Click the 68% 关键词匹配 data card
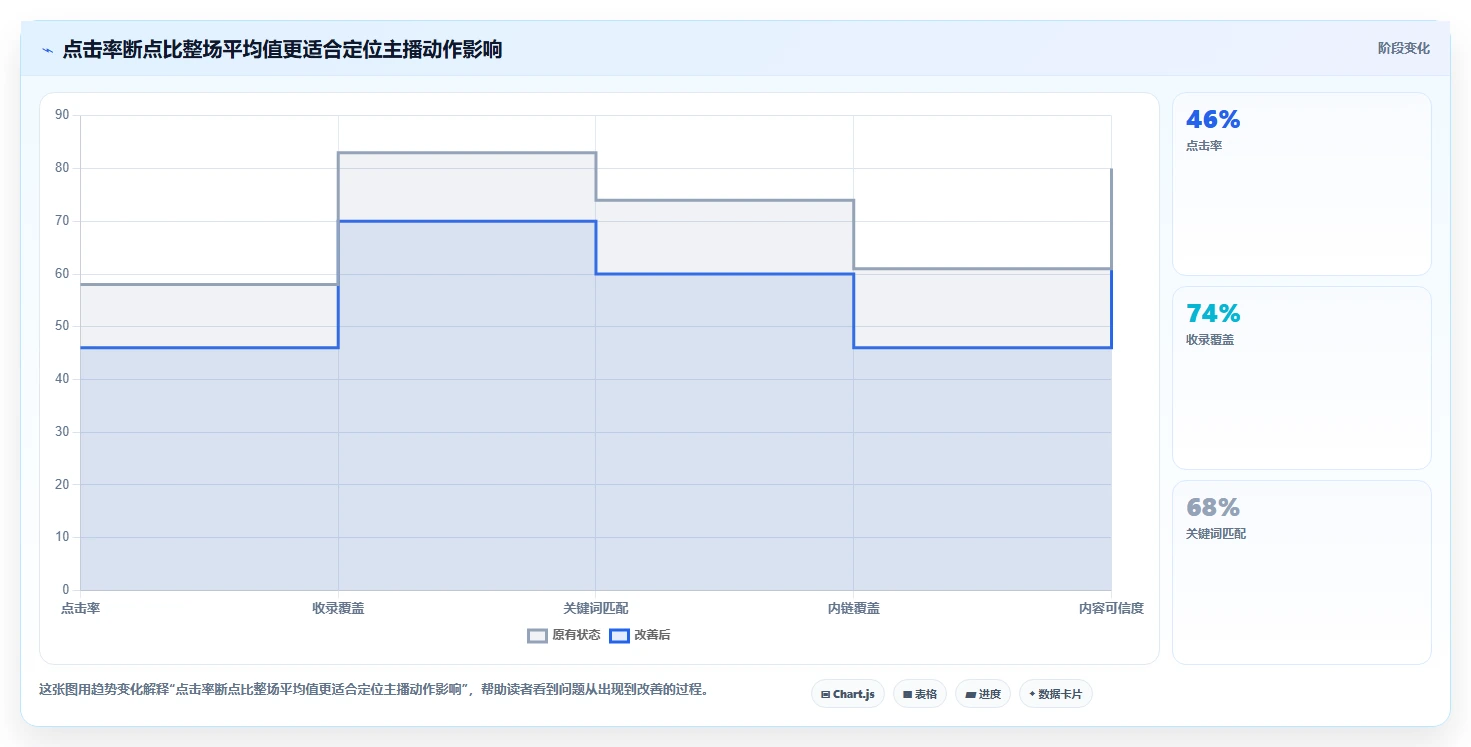Screen dimensions: 1471x747 (x=1302, y=572)
